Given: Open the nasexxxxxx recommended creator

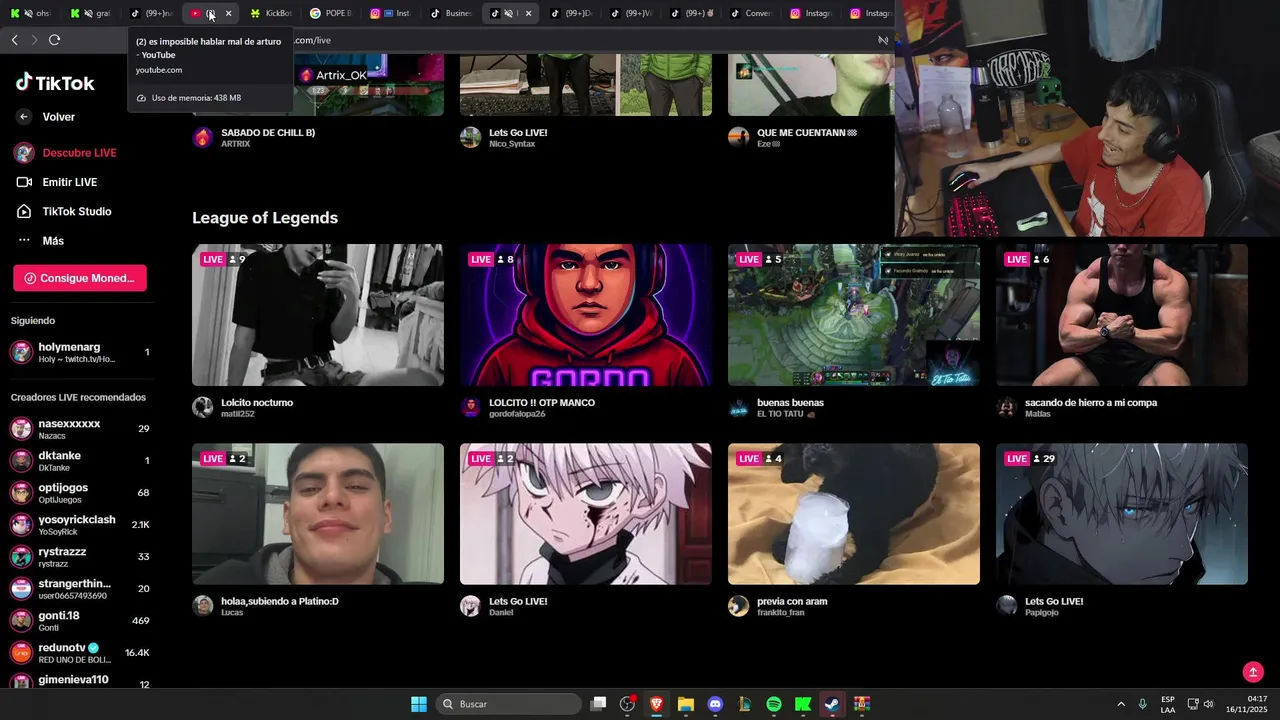Looking at the screenshot, I should [x=80, y=429].
